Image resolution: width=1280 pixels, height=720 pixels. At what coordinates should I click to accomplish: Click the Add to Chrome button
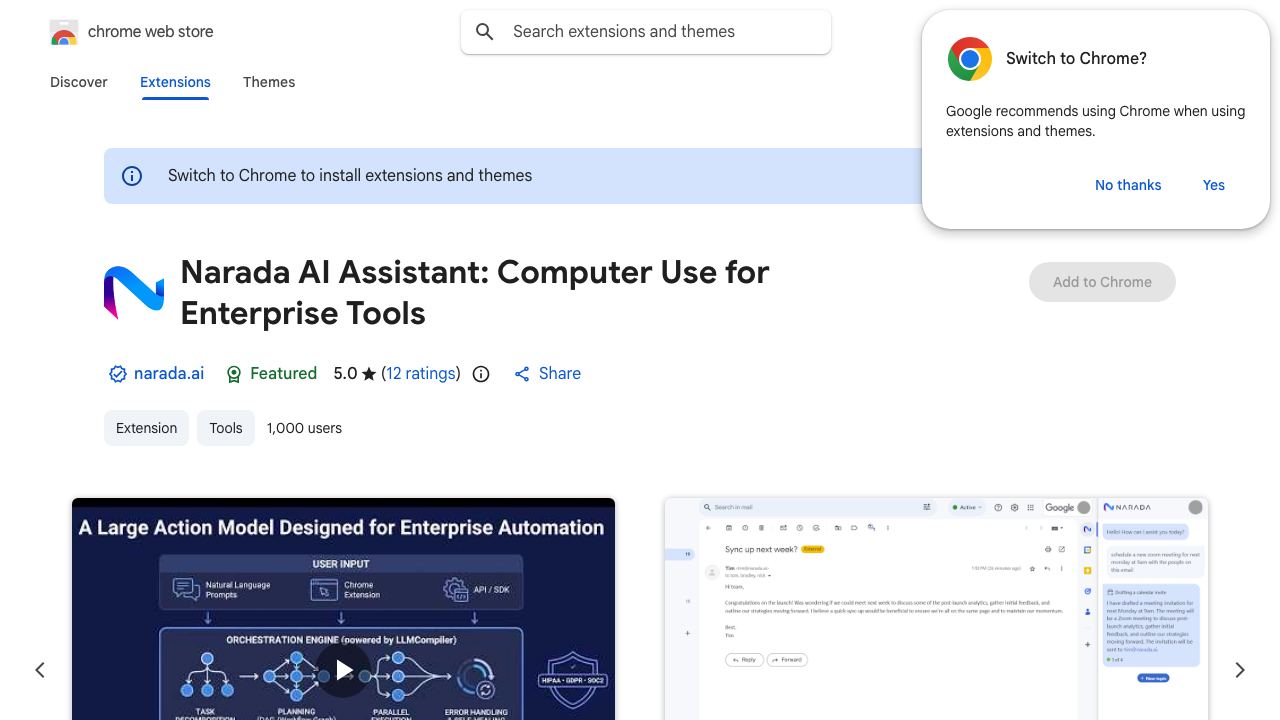click(x=1102, y=282)
